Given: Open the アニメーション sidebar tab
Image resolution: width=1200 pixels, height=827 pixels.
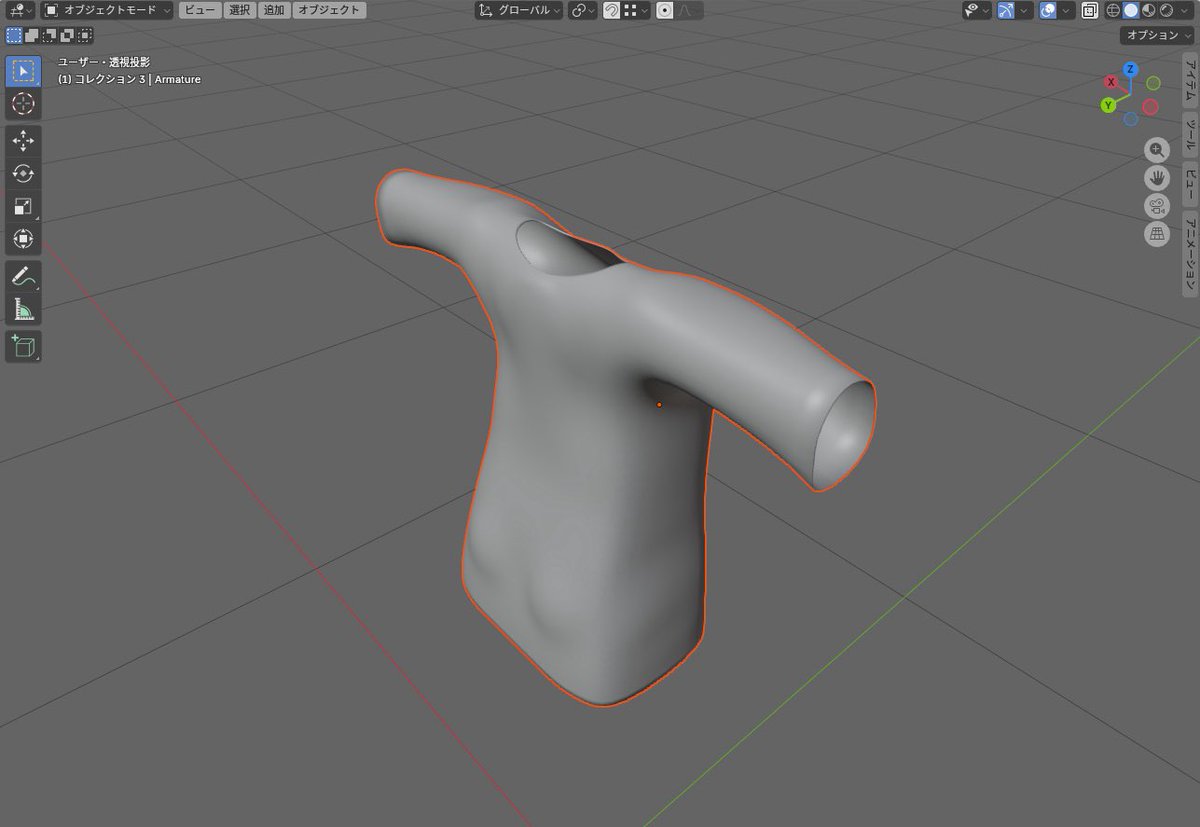Looking at the screenshot, I should tap(1190, 254).
